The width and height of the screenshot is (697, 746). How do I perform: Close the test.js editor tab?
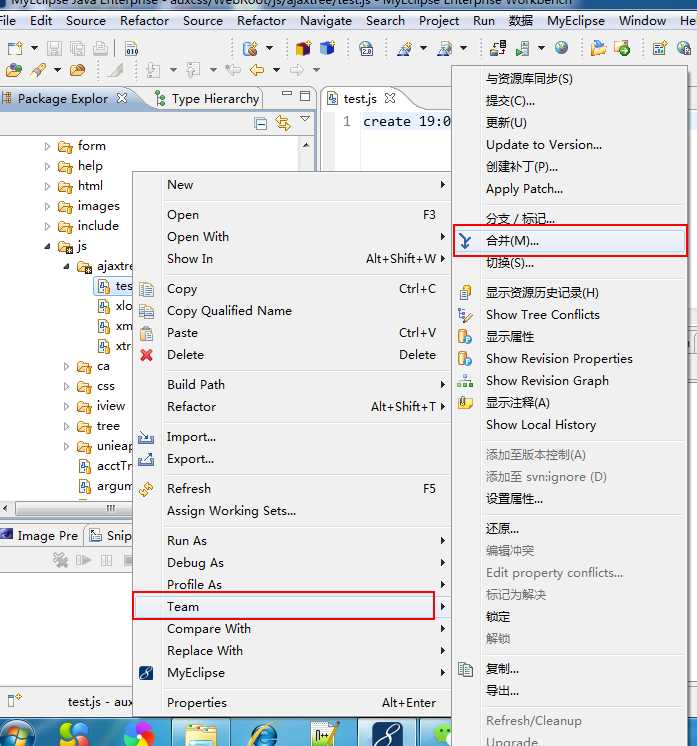point(390,98)
